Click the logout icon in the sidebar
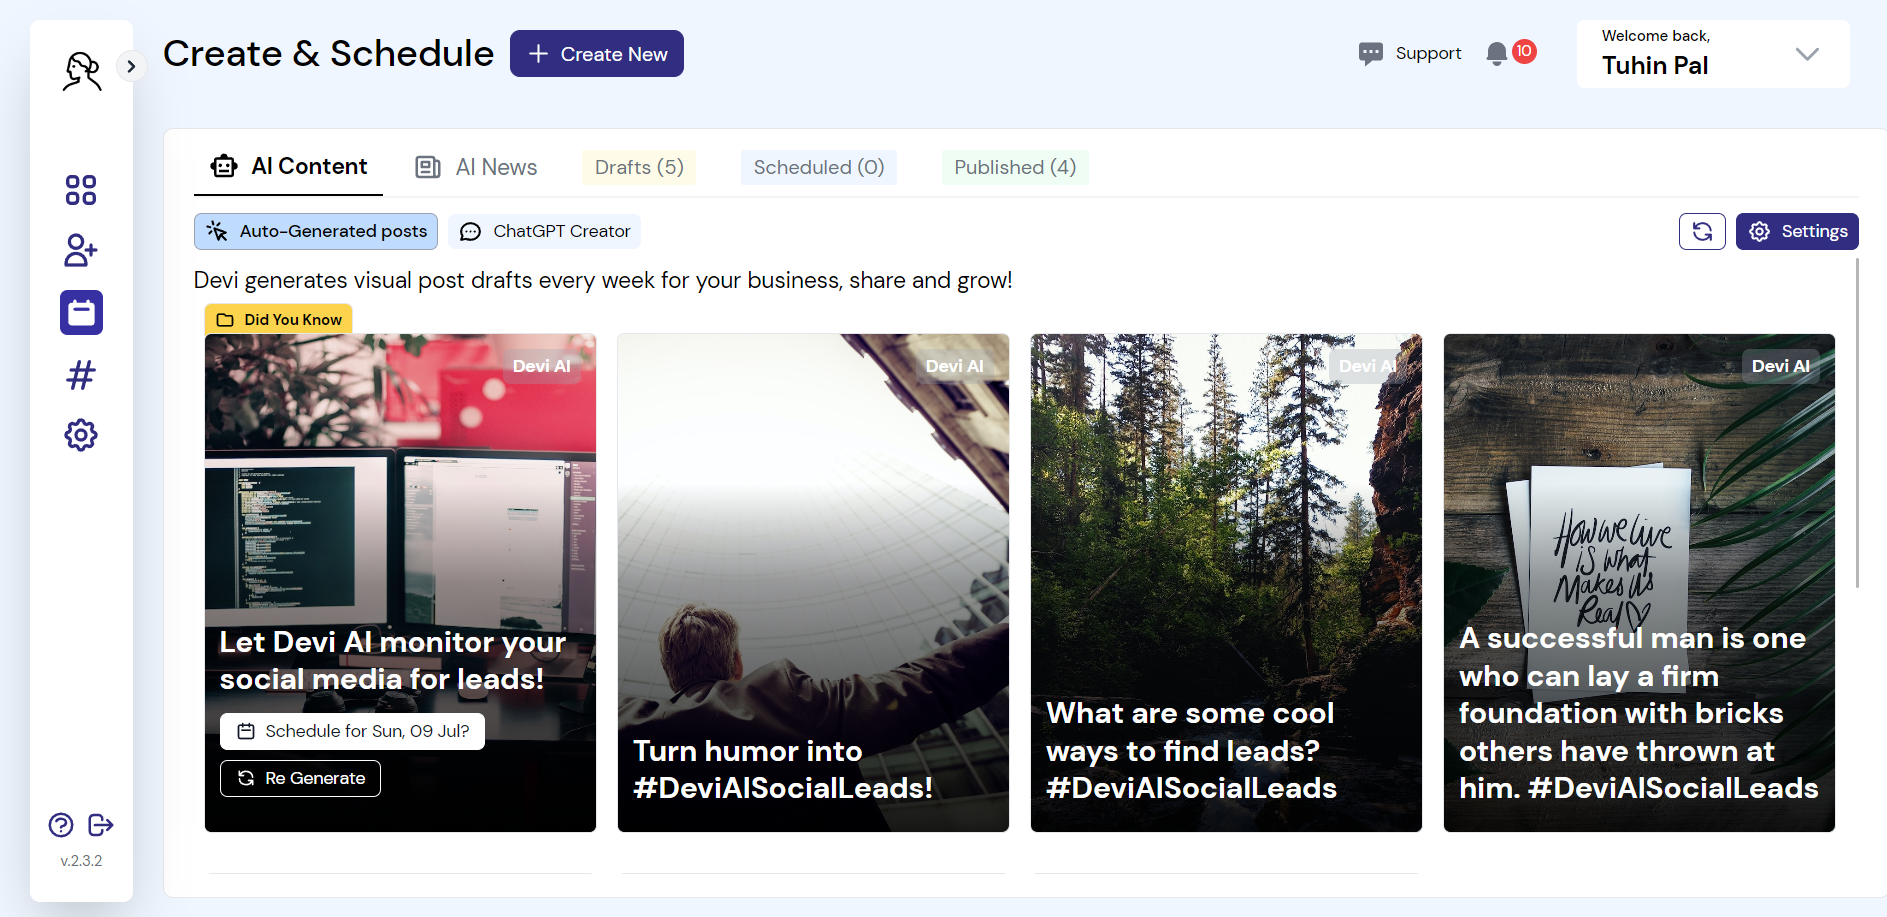Image resolution: width=1887 pixels, height=917 pixels. (101, 825)
